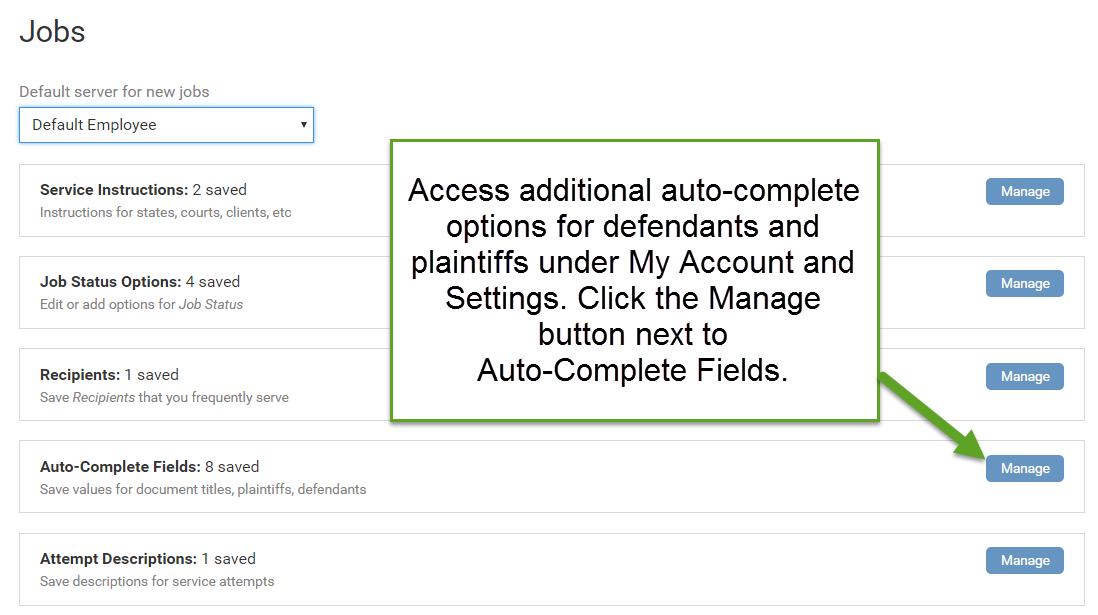
Task: Click Manage beside Recipients
Action: pyautogui.click(x=1024, y=376)
